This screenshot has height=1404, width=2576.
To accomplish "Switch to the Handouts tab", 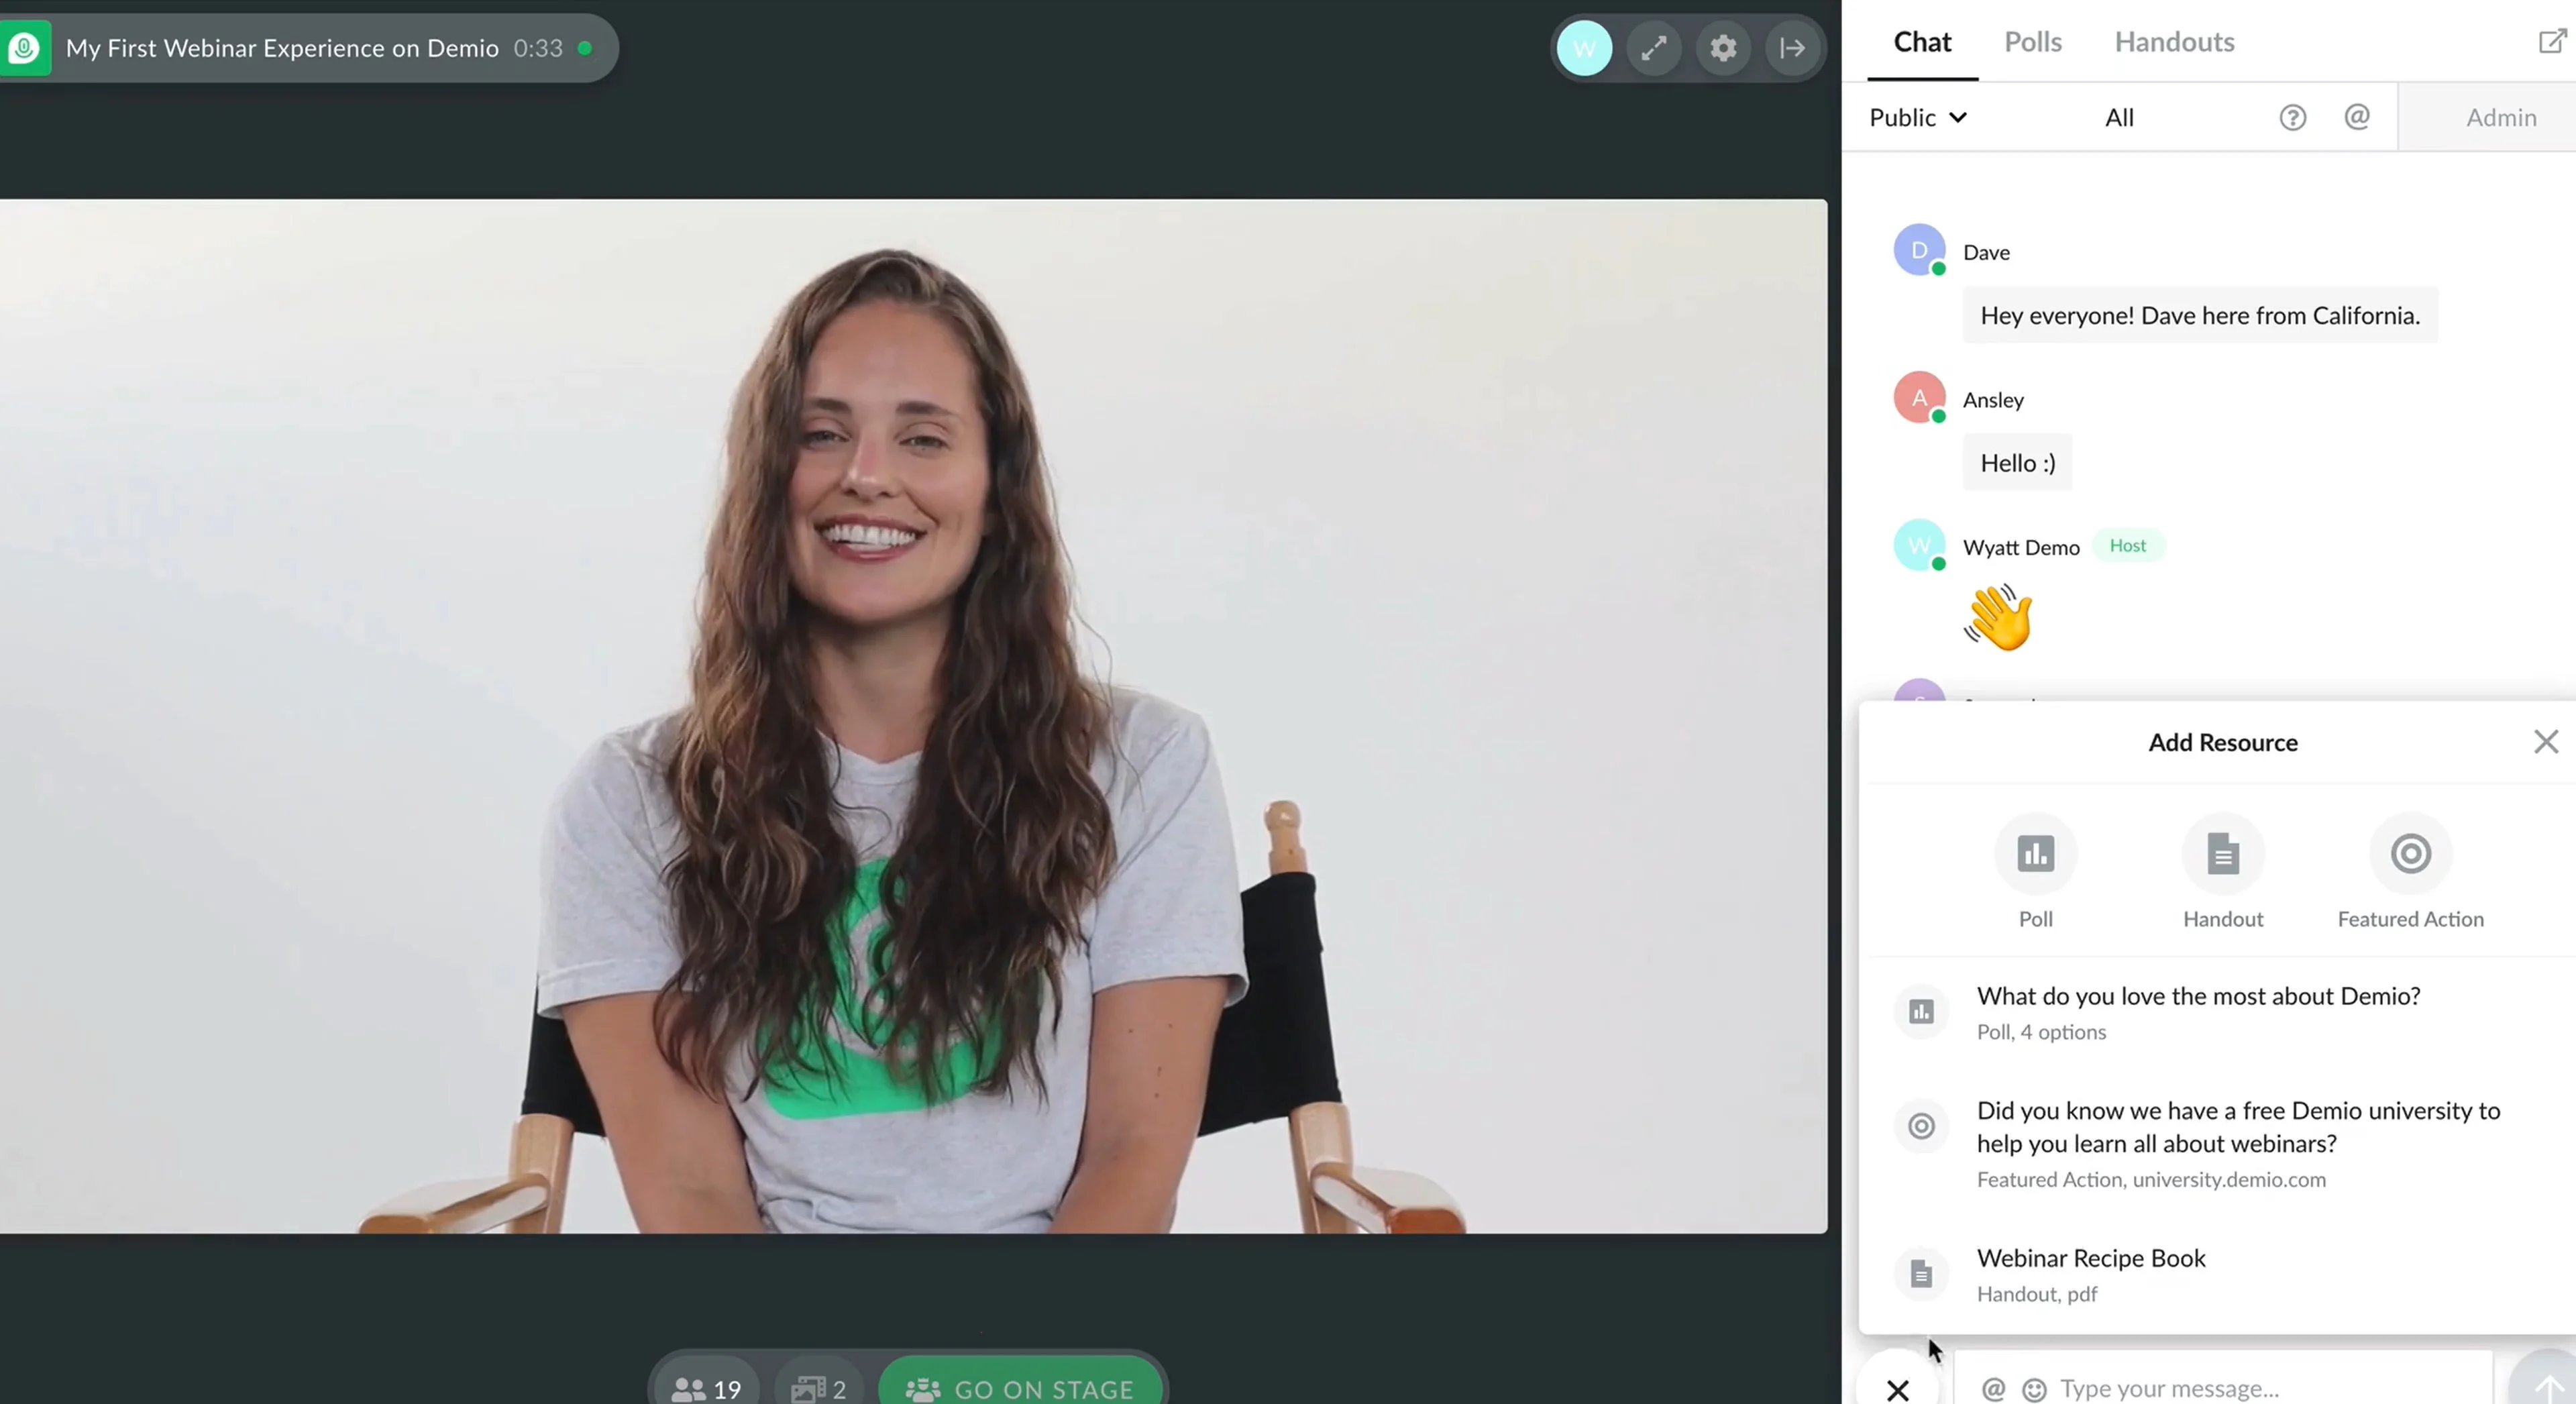I will 2173,42.
